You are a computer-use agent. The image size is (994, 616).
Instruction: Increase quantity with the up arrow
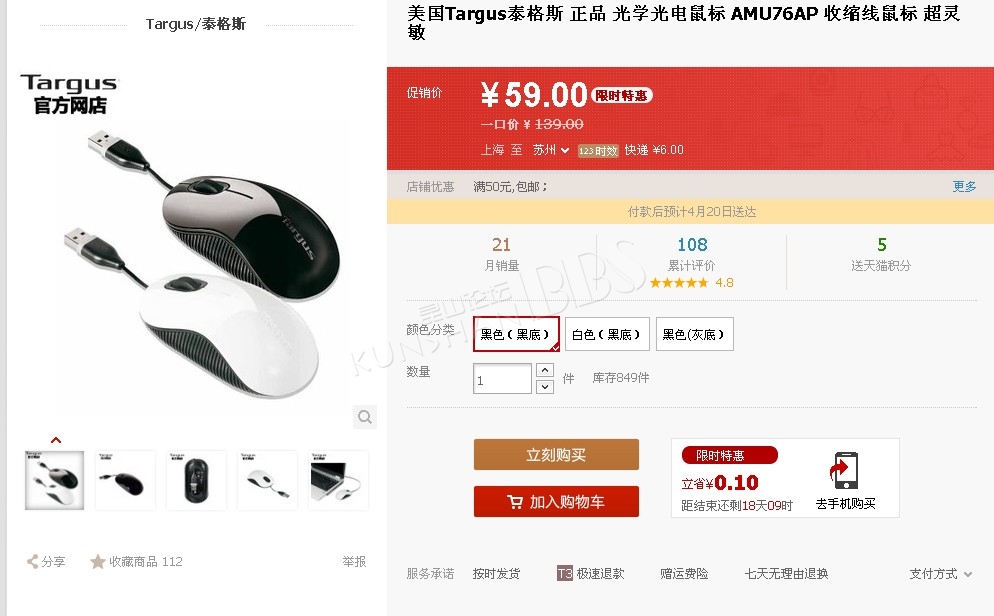(x=545, y=370)
